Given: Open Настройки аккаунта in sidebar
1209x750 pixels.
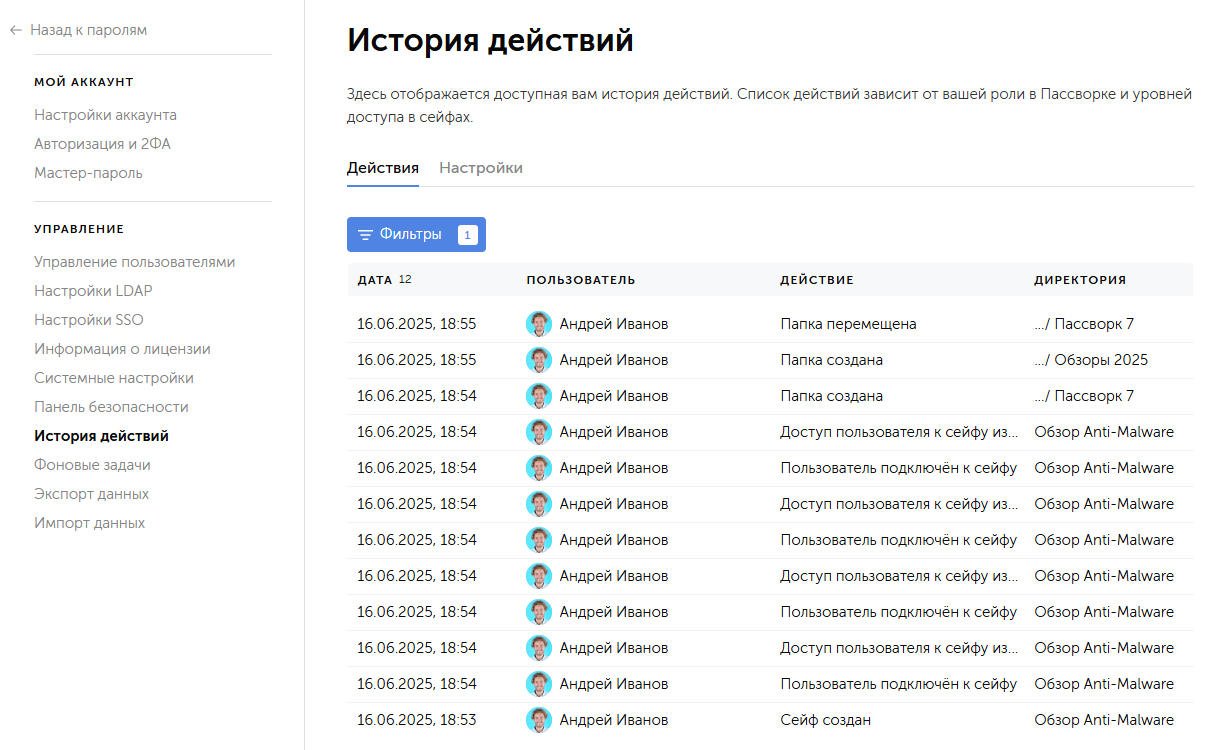Looking at the screenshot, I should (105, 115).
